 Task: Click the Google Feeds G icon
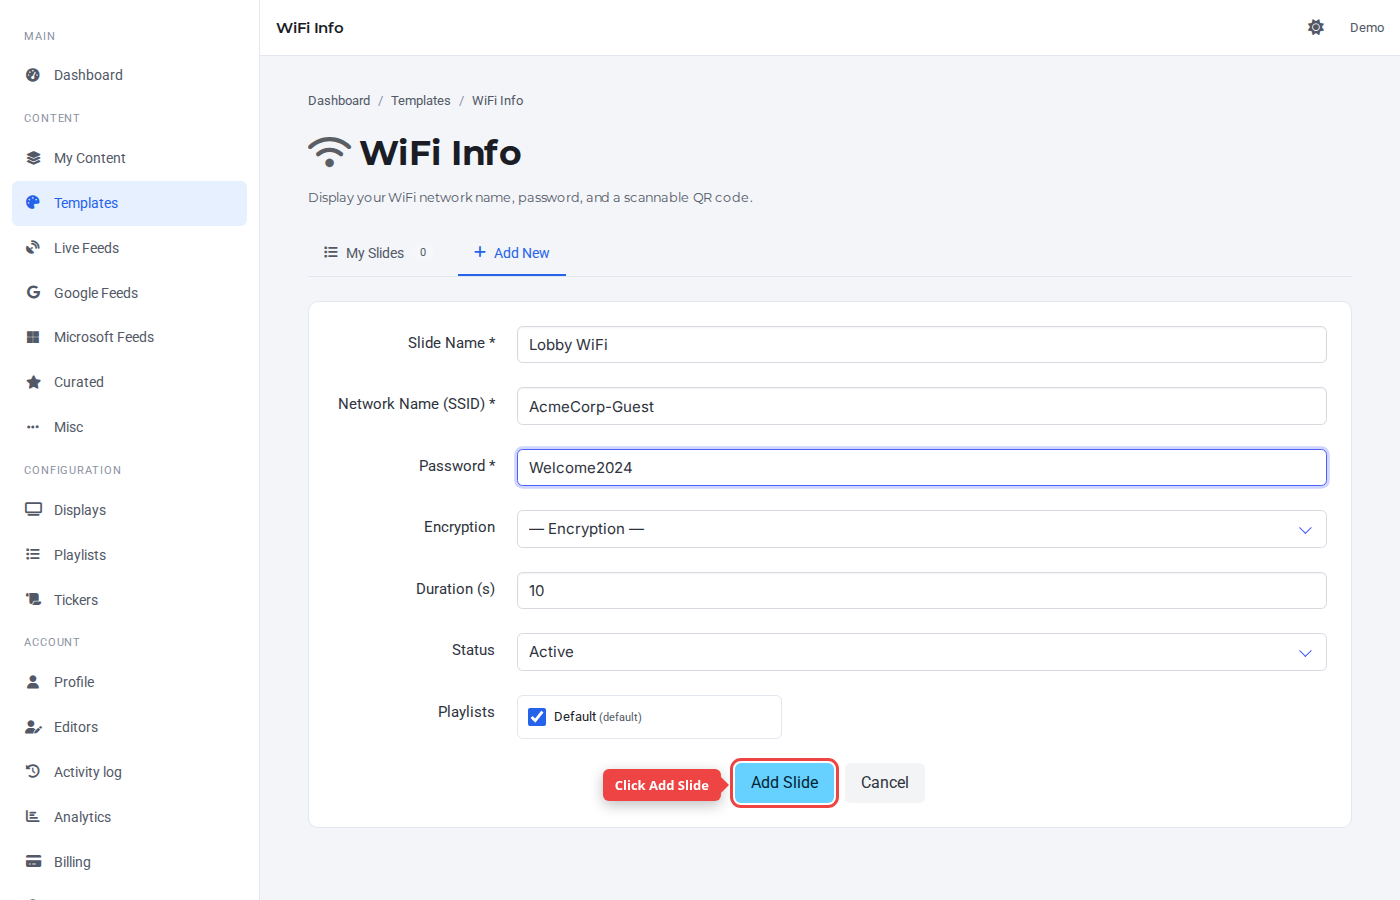33,293
